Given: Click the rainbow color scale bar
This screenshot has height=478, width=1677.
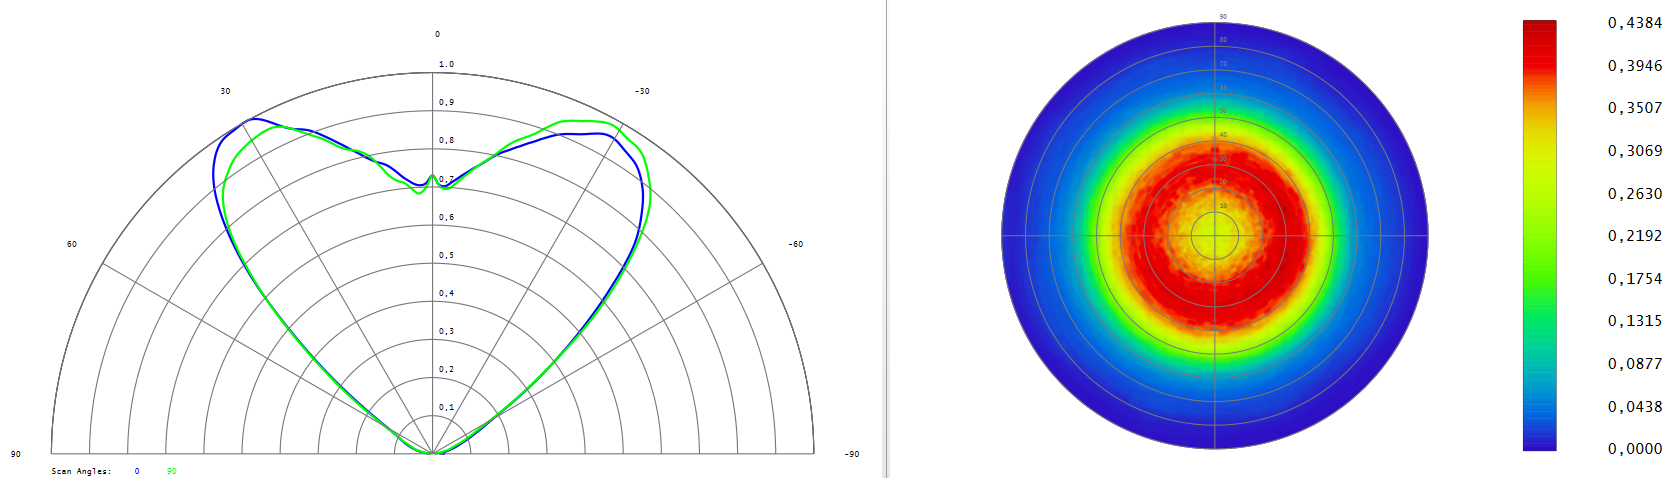Looking at the screenshot, I should pyautogui.click(x=1539, y=235).
